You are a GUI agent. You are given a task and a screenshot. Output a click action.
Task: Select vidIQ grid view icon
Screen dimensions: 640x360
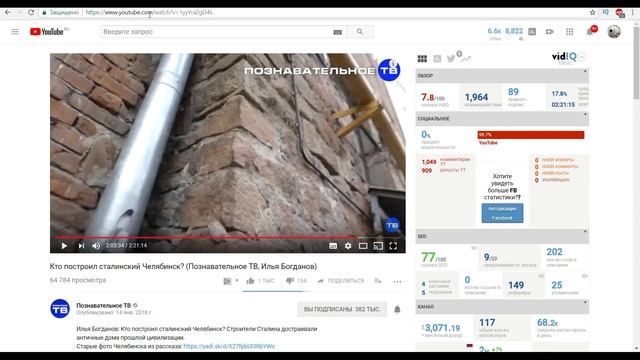[422, 59]
